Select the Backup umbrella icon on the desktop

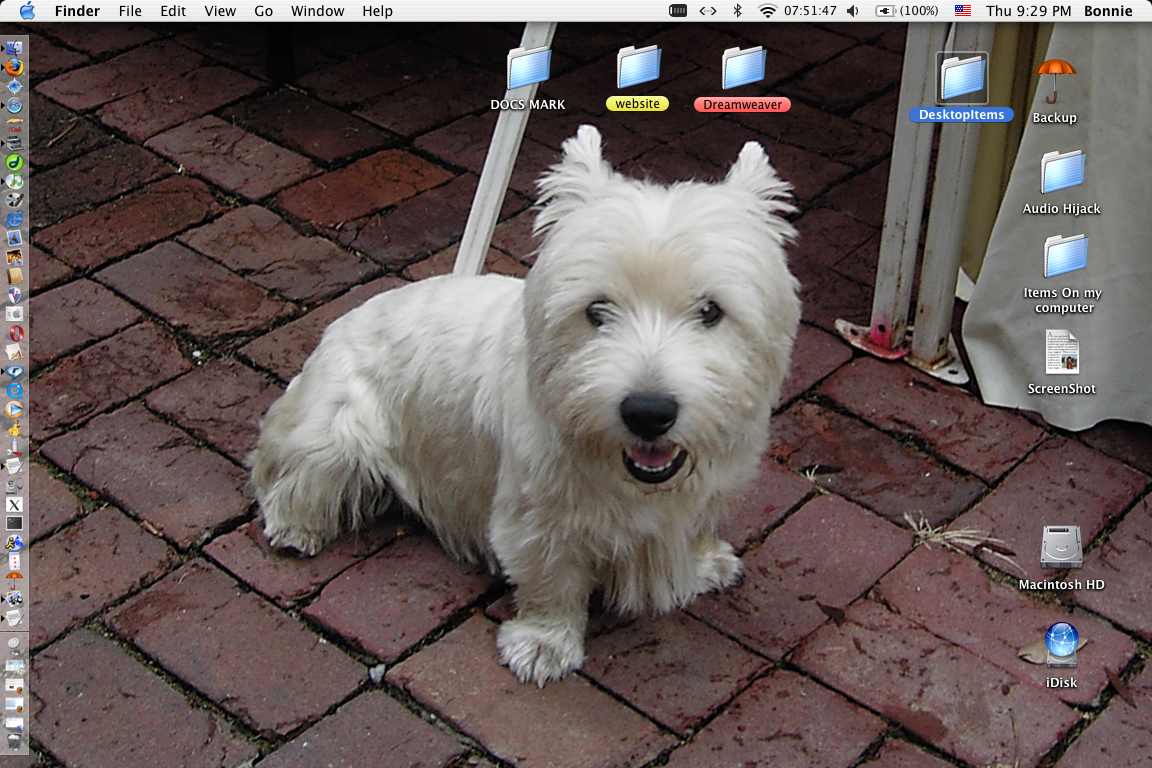1054,80
